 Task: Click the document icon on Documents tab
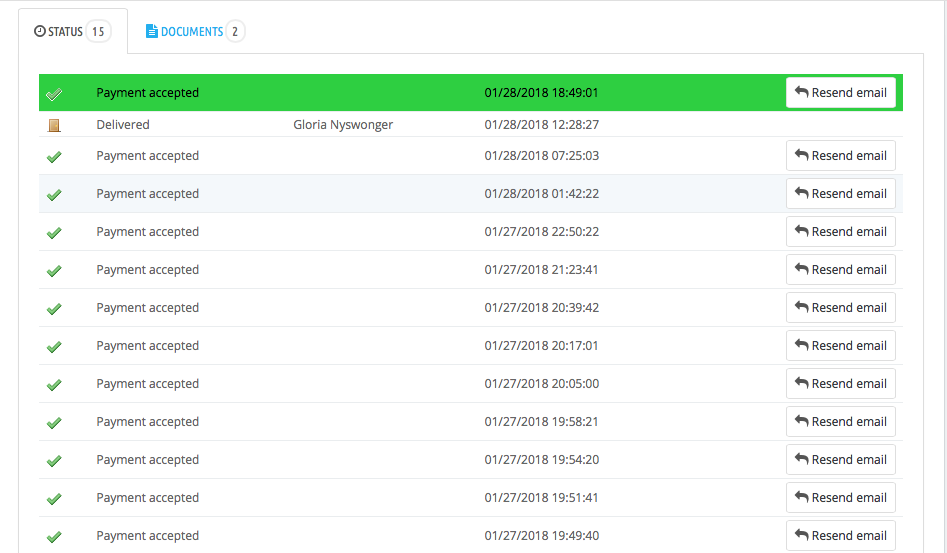click(152, 31)
